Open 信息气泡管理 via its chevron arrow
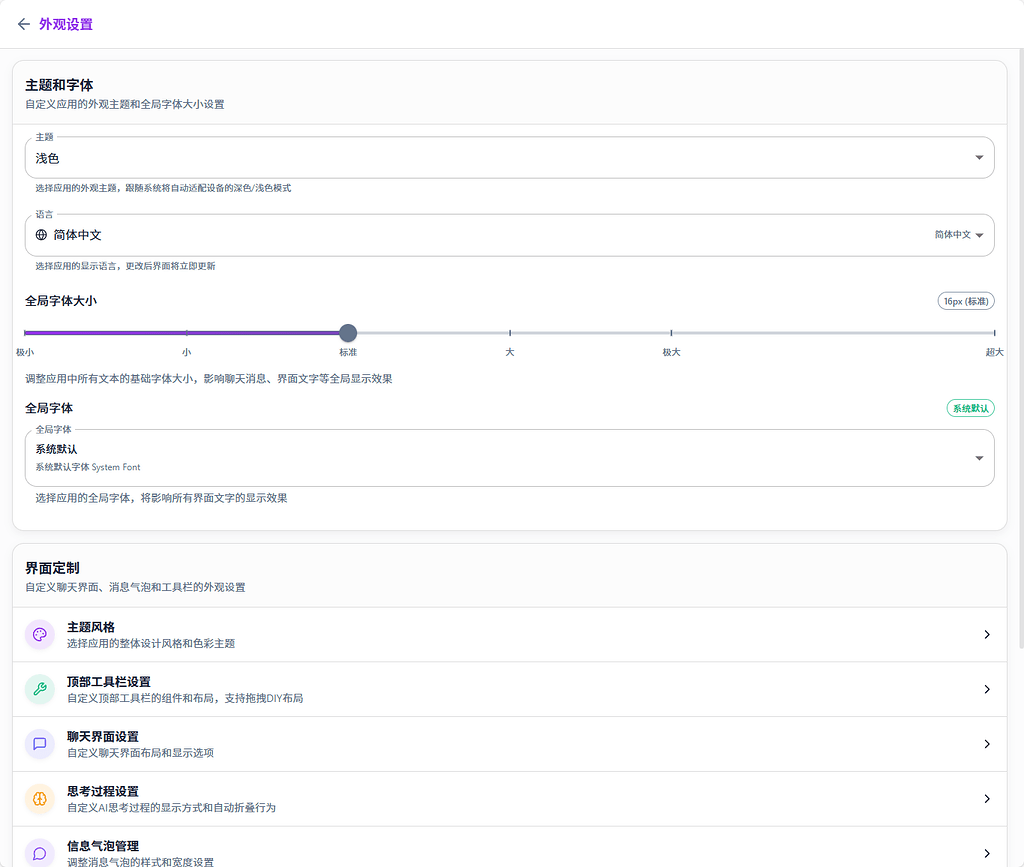The image size is (1024, 867). pos(987,853)
